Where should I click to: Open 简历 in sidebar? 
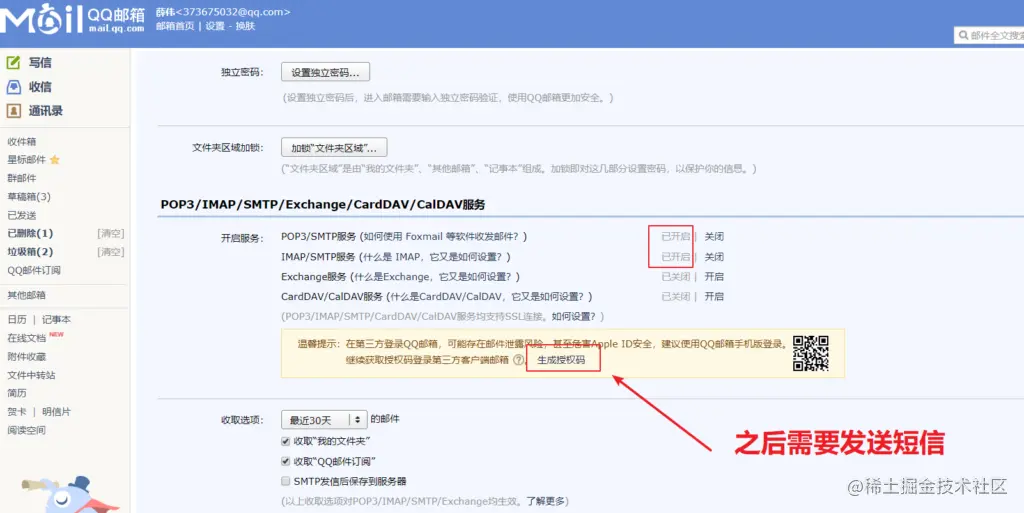pyautogui.click(x=17, y=393)
